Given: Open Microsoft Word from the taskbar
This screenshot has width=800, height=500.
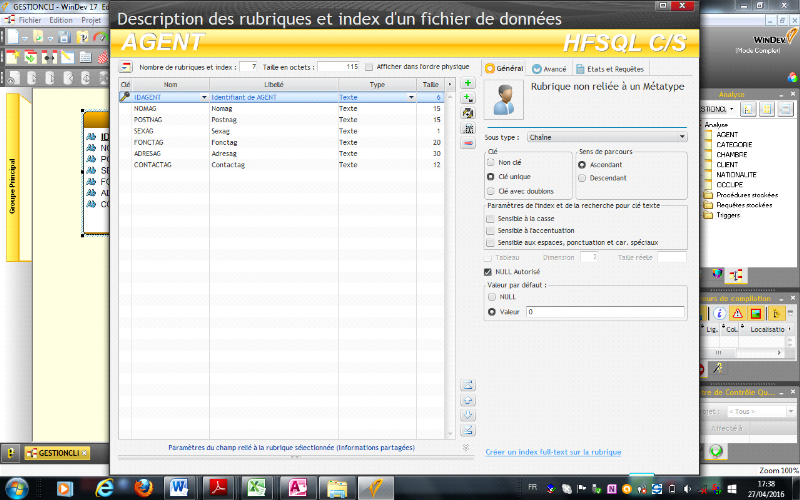Looking at the screenshot, I should [x=180, y=487].
